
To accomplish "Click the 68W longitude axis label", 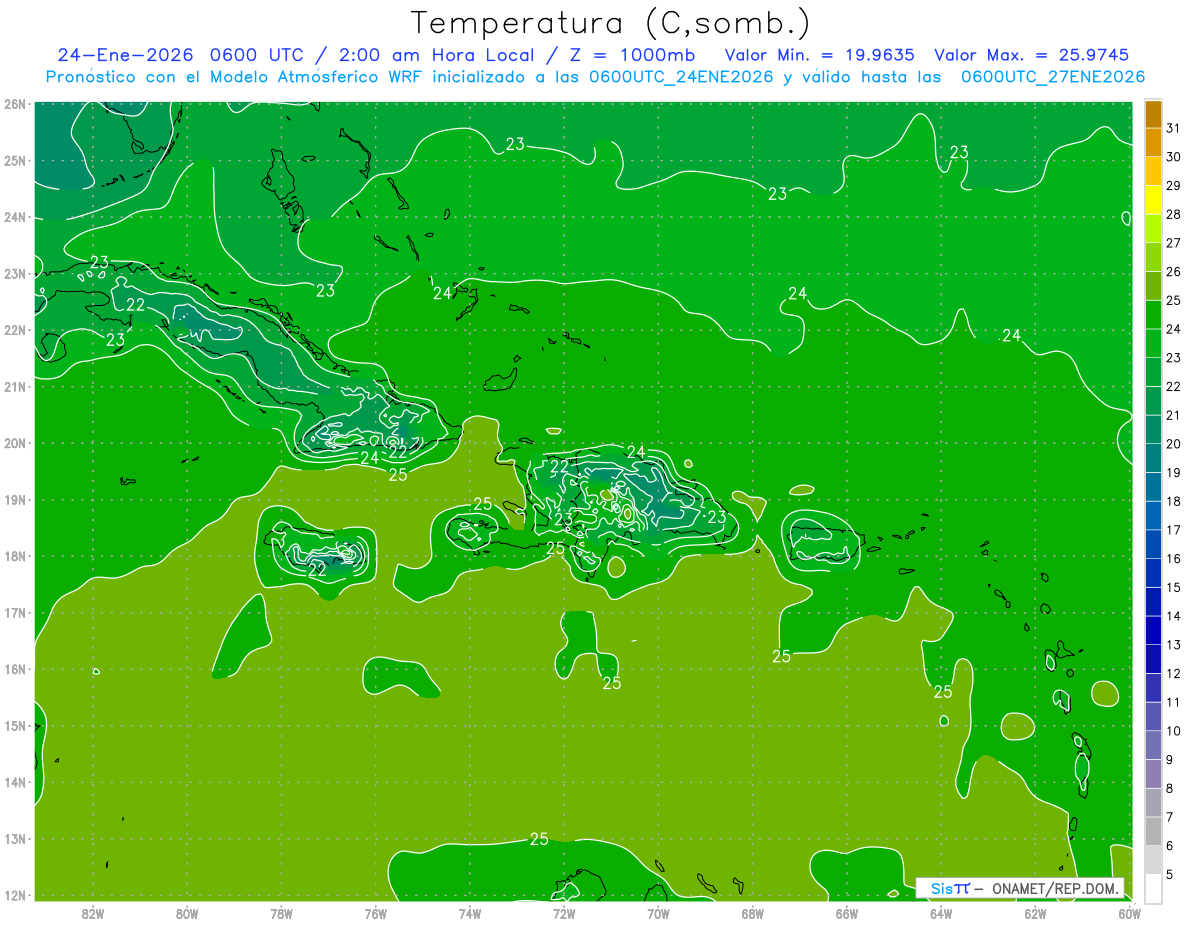I will point(753,912).
